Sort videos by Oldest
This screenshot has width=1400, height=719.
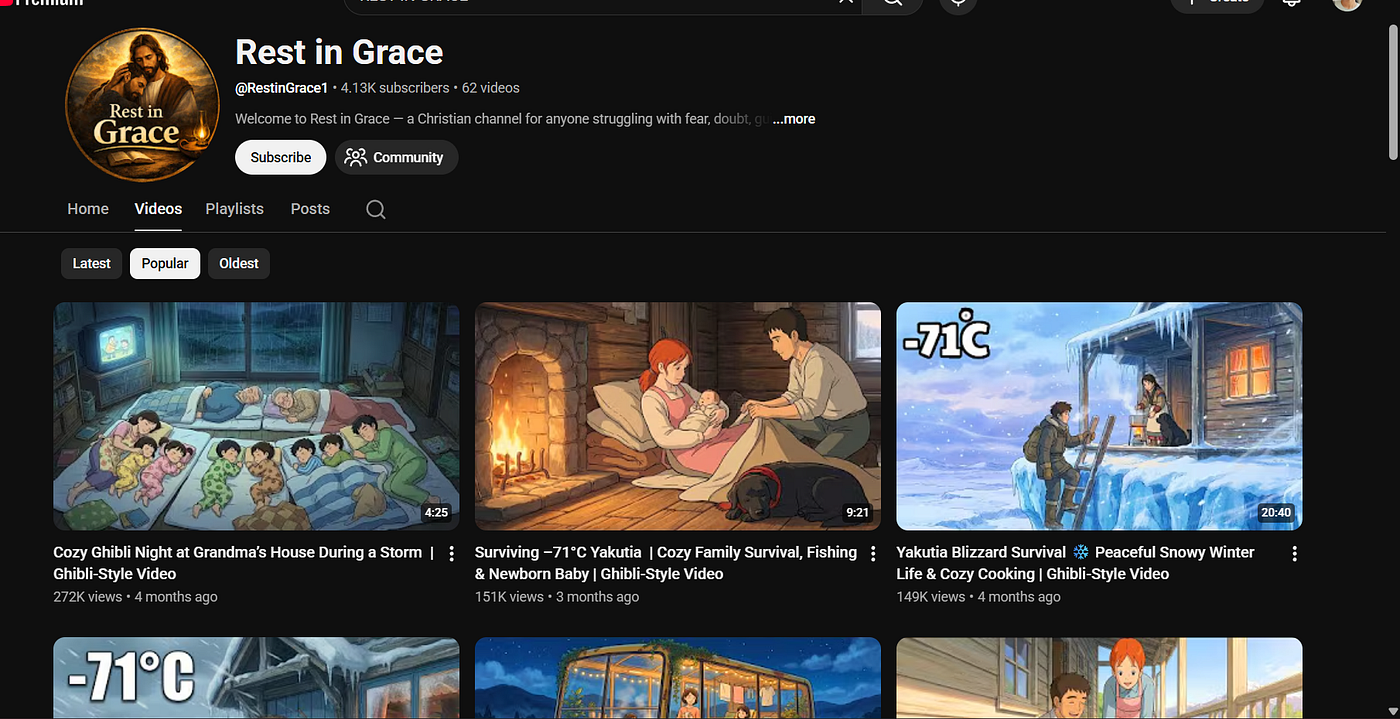[239, 263]
